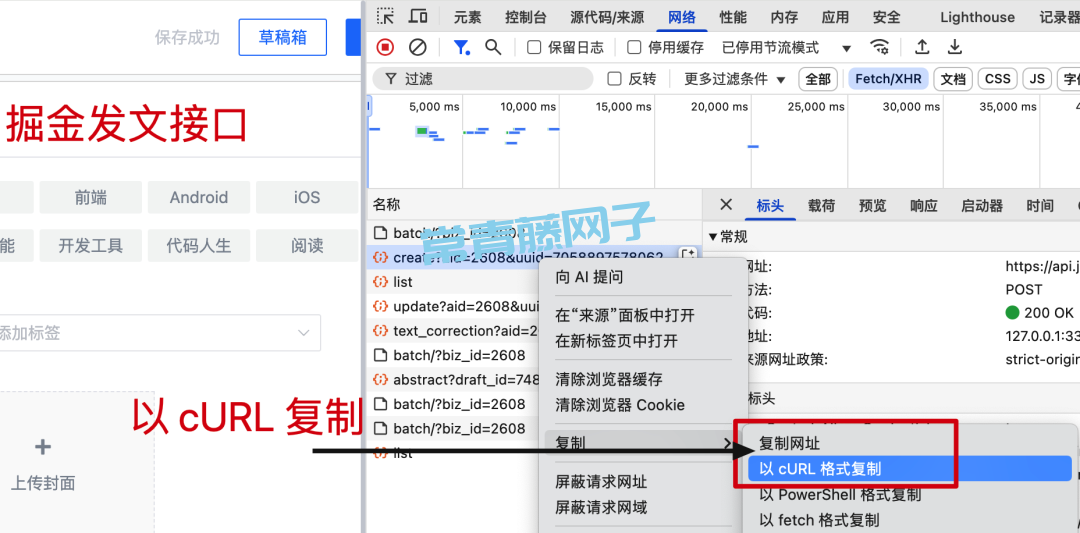Screen dimensions: 1080x533
Task: Choose 以 cURL 格式复制 from submenu
Action: [x=820, y=469]
